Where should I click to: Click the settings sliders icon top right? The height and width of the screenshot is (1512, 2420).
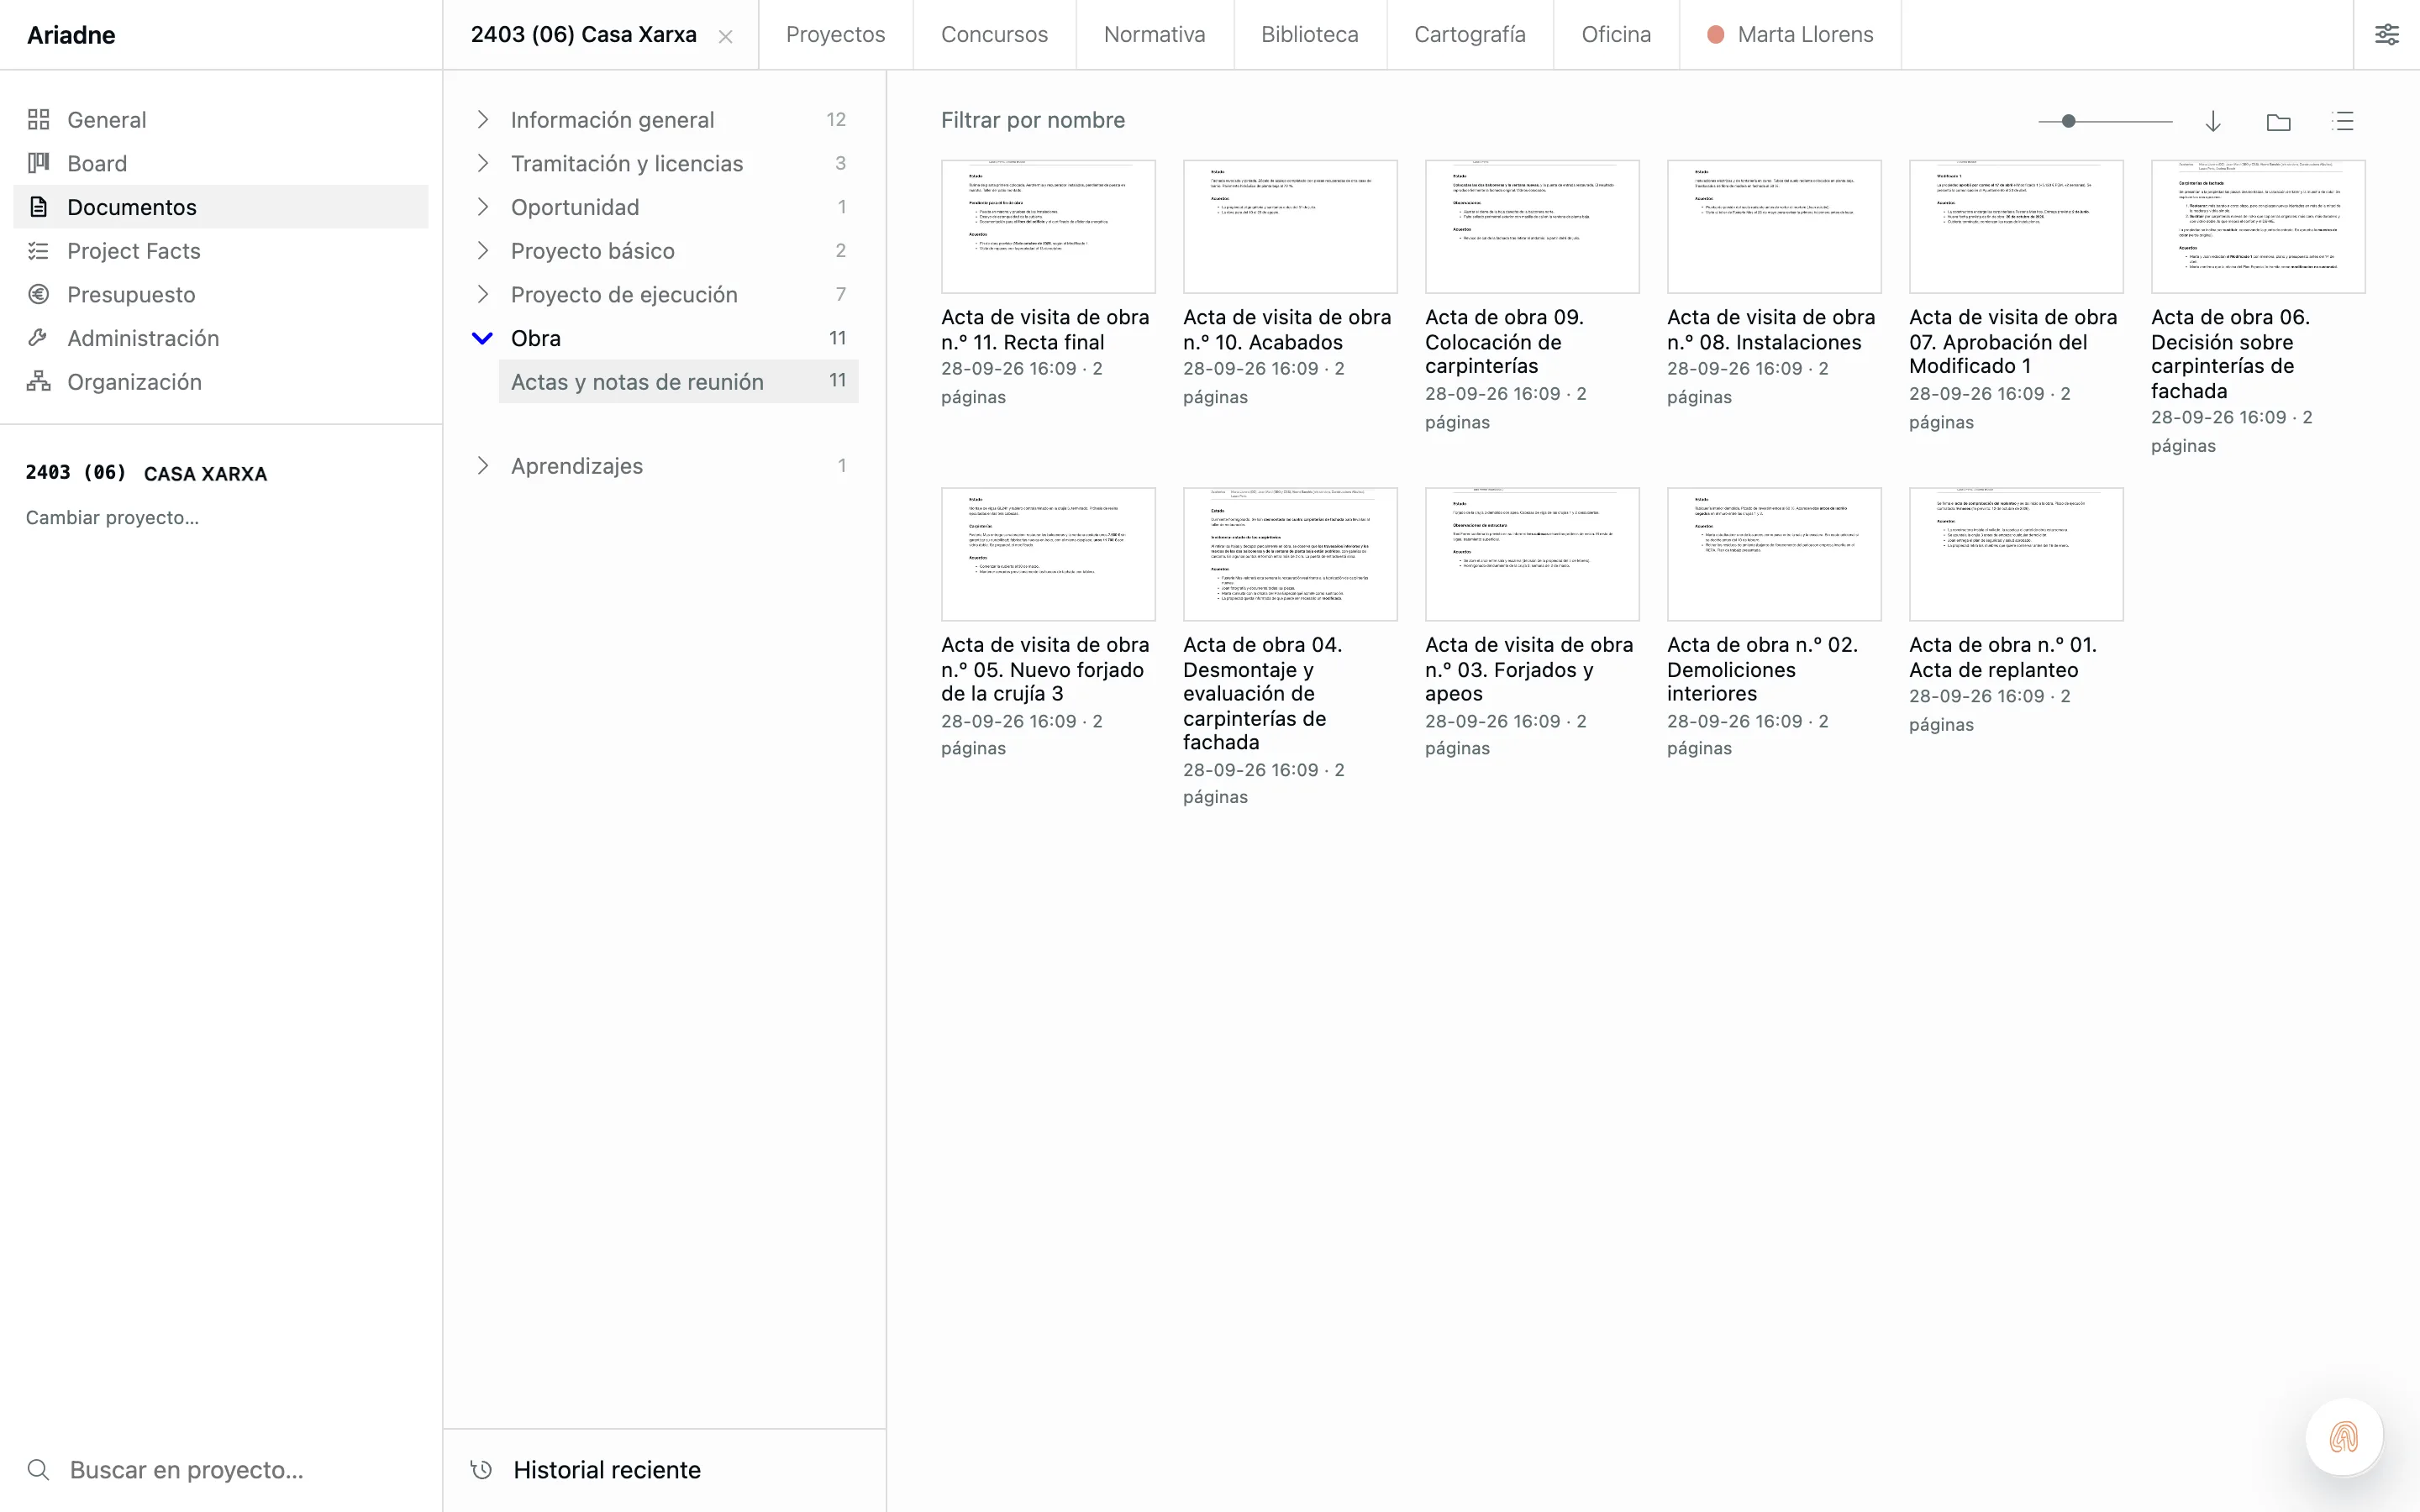pos(2386,34)
